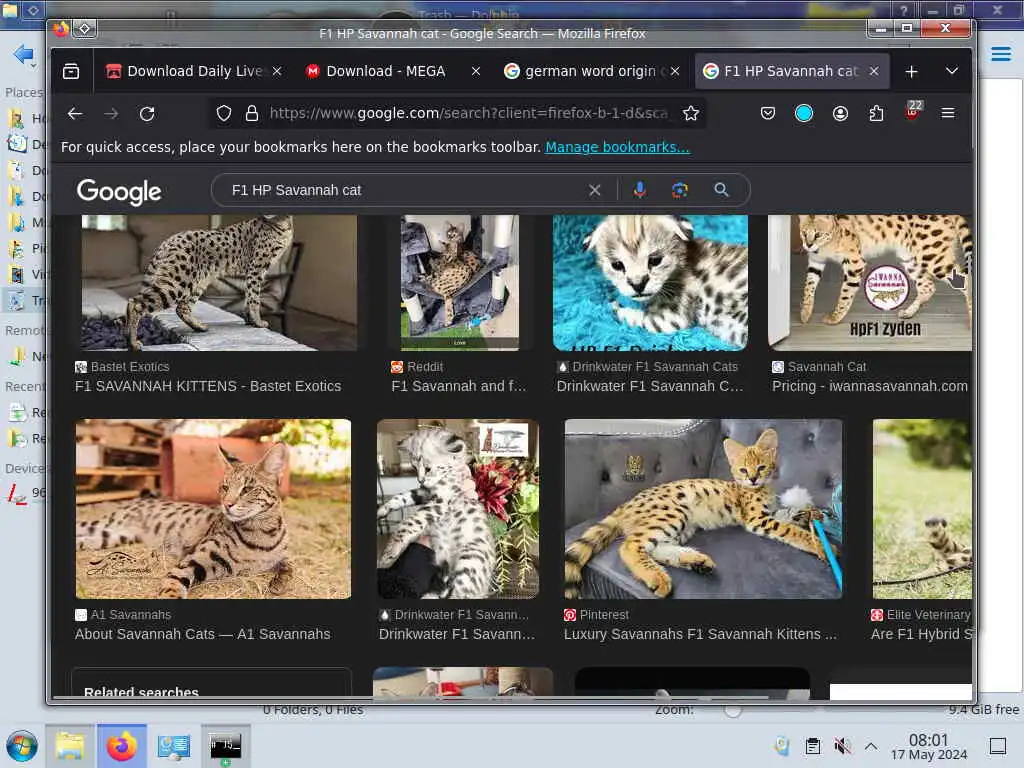Open the HpF1 Zyden cat thumbnail
Screen dimensions: 1024x768
870,283
